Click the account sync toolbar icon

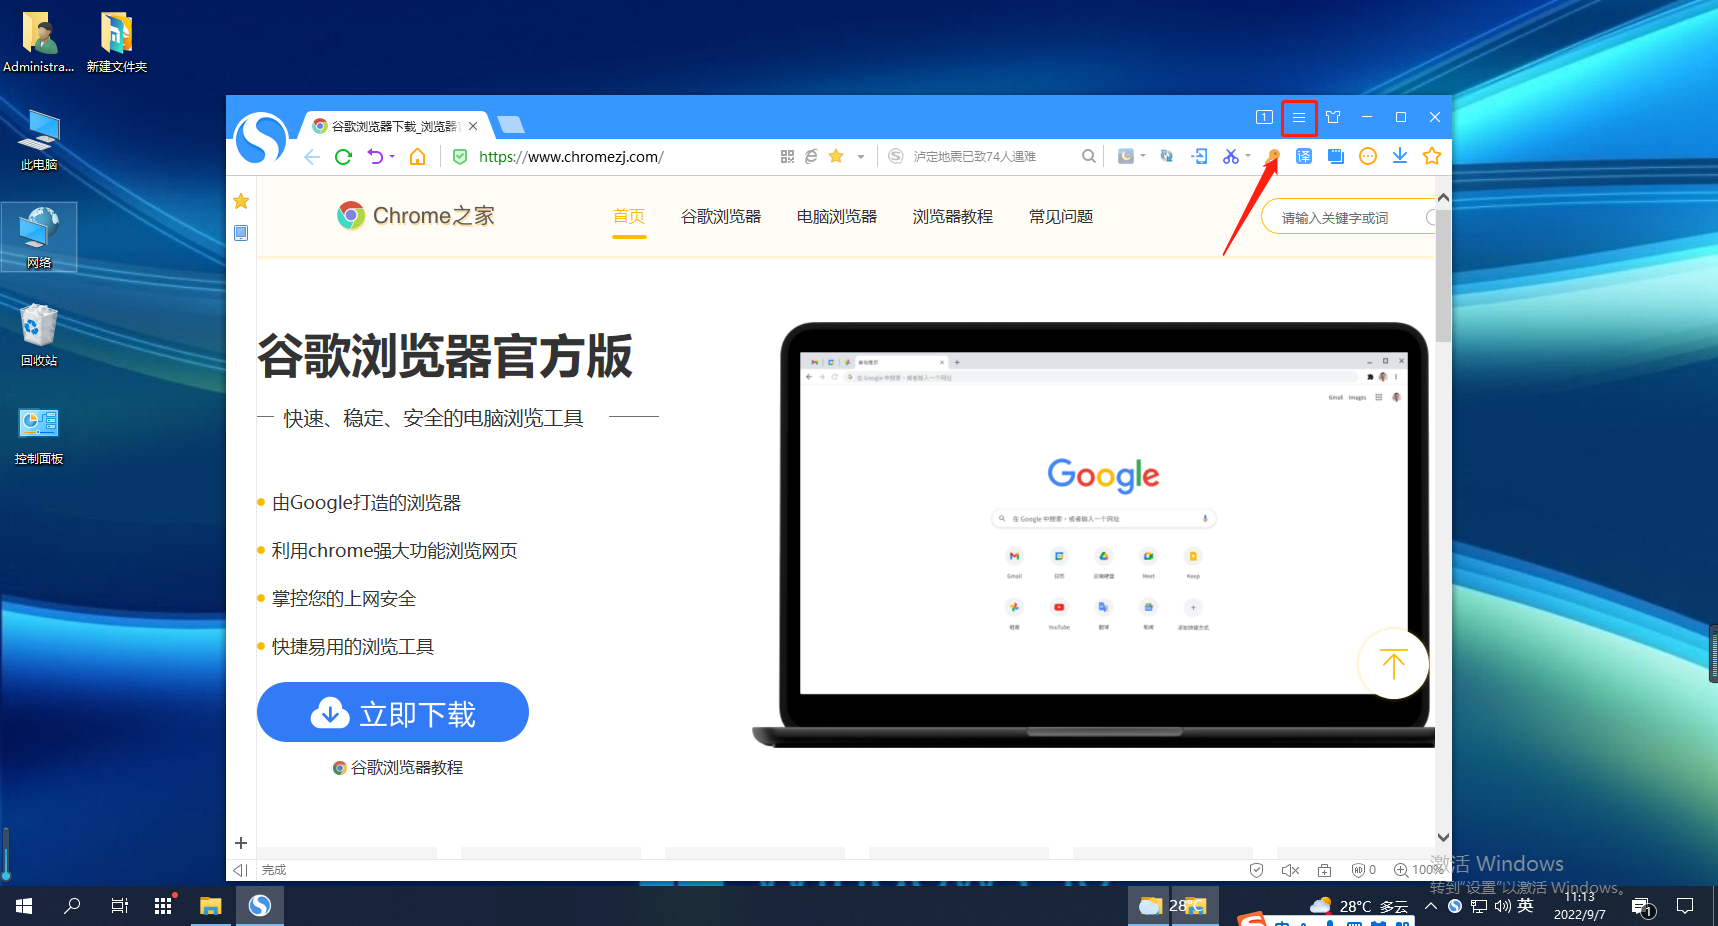(1167, 156)
